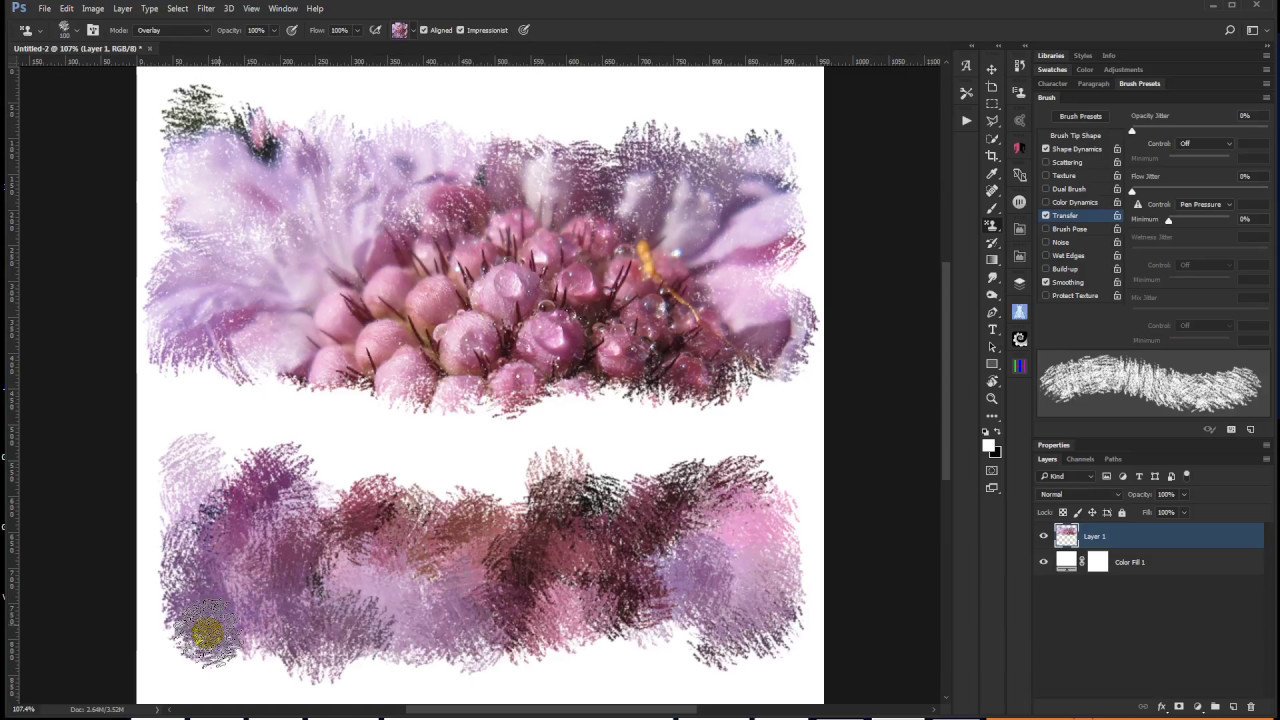
Task: Hide Layer 1 with eye icon
Action: (x=1043, y=536)
